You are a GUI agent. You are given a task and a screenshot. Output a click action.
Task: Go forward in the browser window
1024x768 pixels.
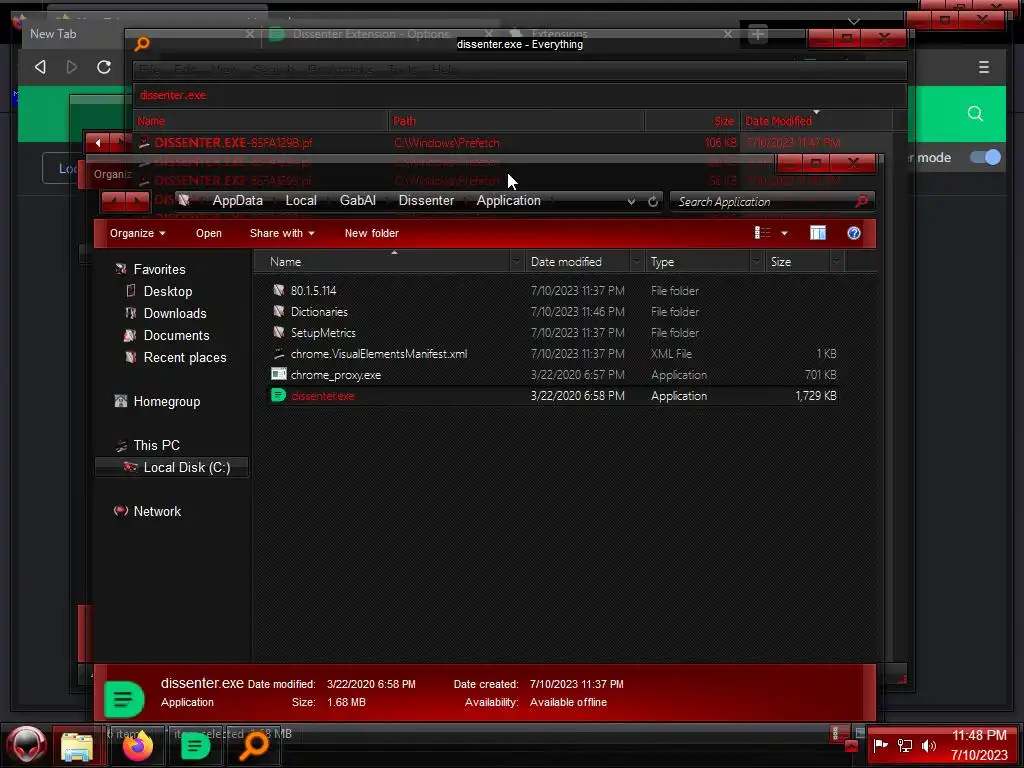pos(72,67)
